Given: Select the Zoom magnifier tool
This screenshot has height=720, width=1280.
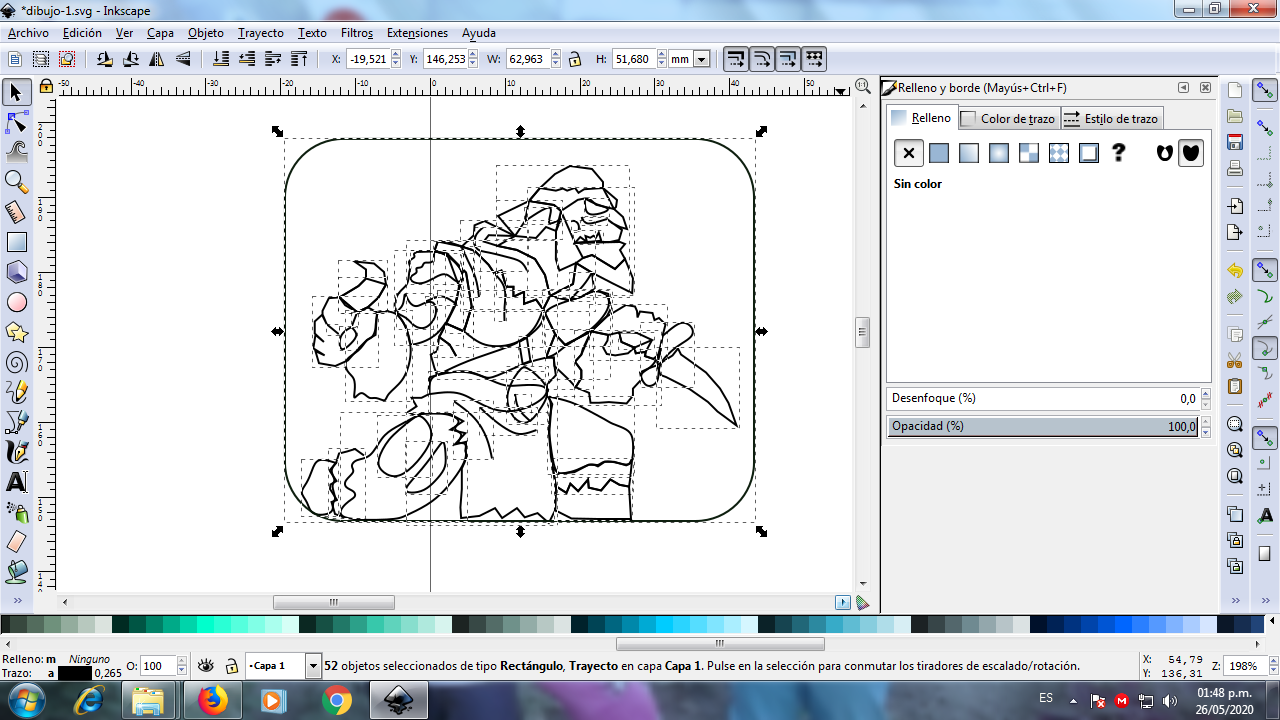Looking at the screenshot, I should [x=16, y=182].
